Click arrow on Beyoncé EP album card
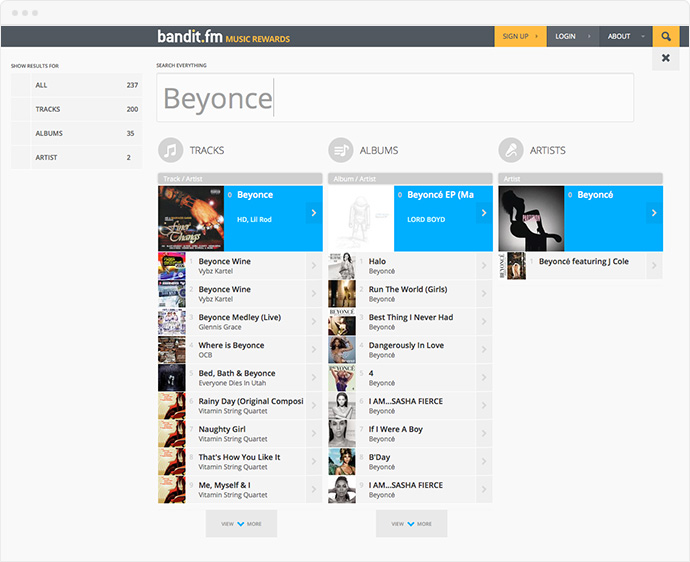Screen dimensions: 690x562 484,213
